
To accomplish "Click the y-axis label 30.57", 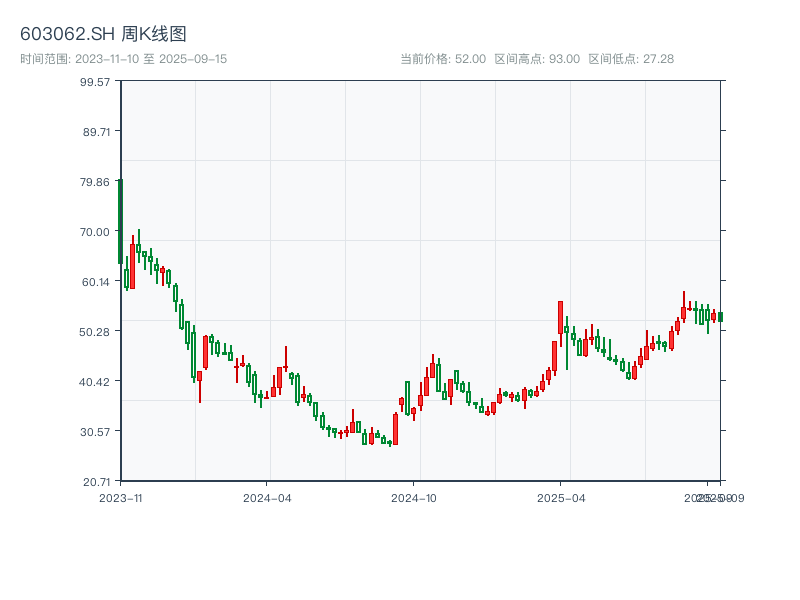I will pos(95,432).
